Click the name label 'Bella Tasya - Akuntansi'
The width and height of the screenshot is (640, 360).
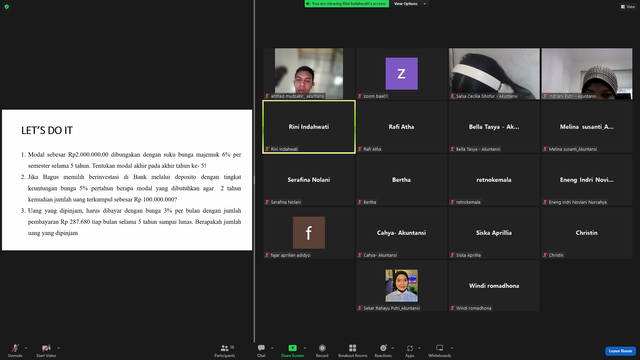(x=478, y=149)
